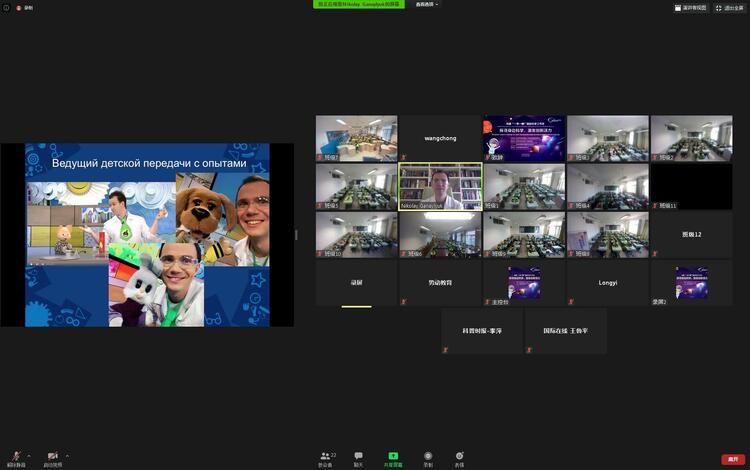Select Nikolay Ganailyuk's video tile

(440, 186)
